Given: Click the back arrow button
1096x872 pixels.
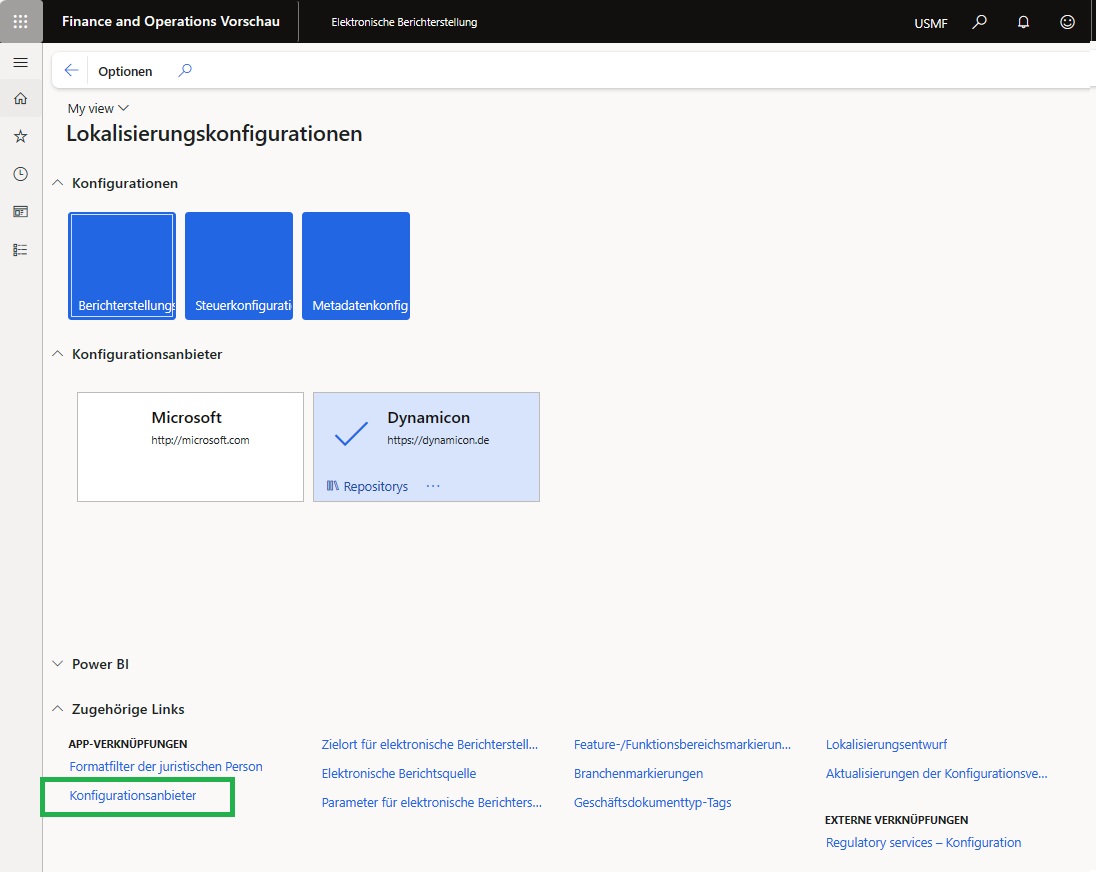Looking at the screenshot, I should click(71, 71).
